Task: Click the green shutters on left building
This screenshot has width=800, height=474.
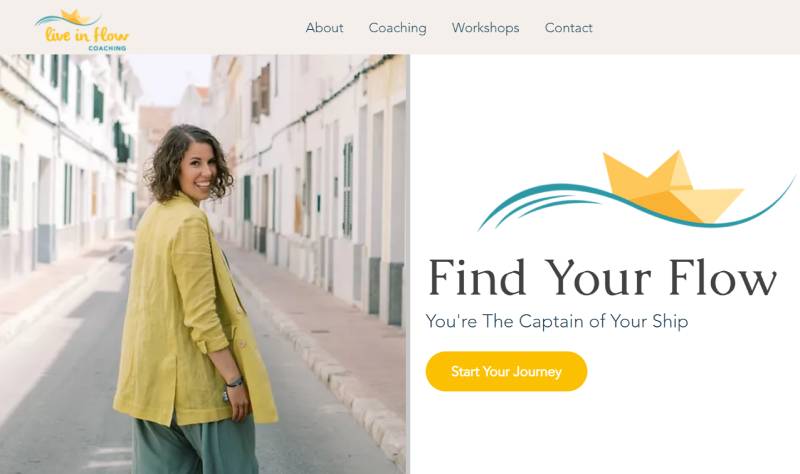Action: (x=97, y=104)
